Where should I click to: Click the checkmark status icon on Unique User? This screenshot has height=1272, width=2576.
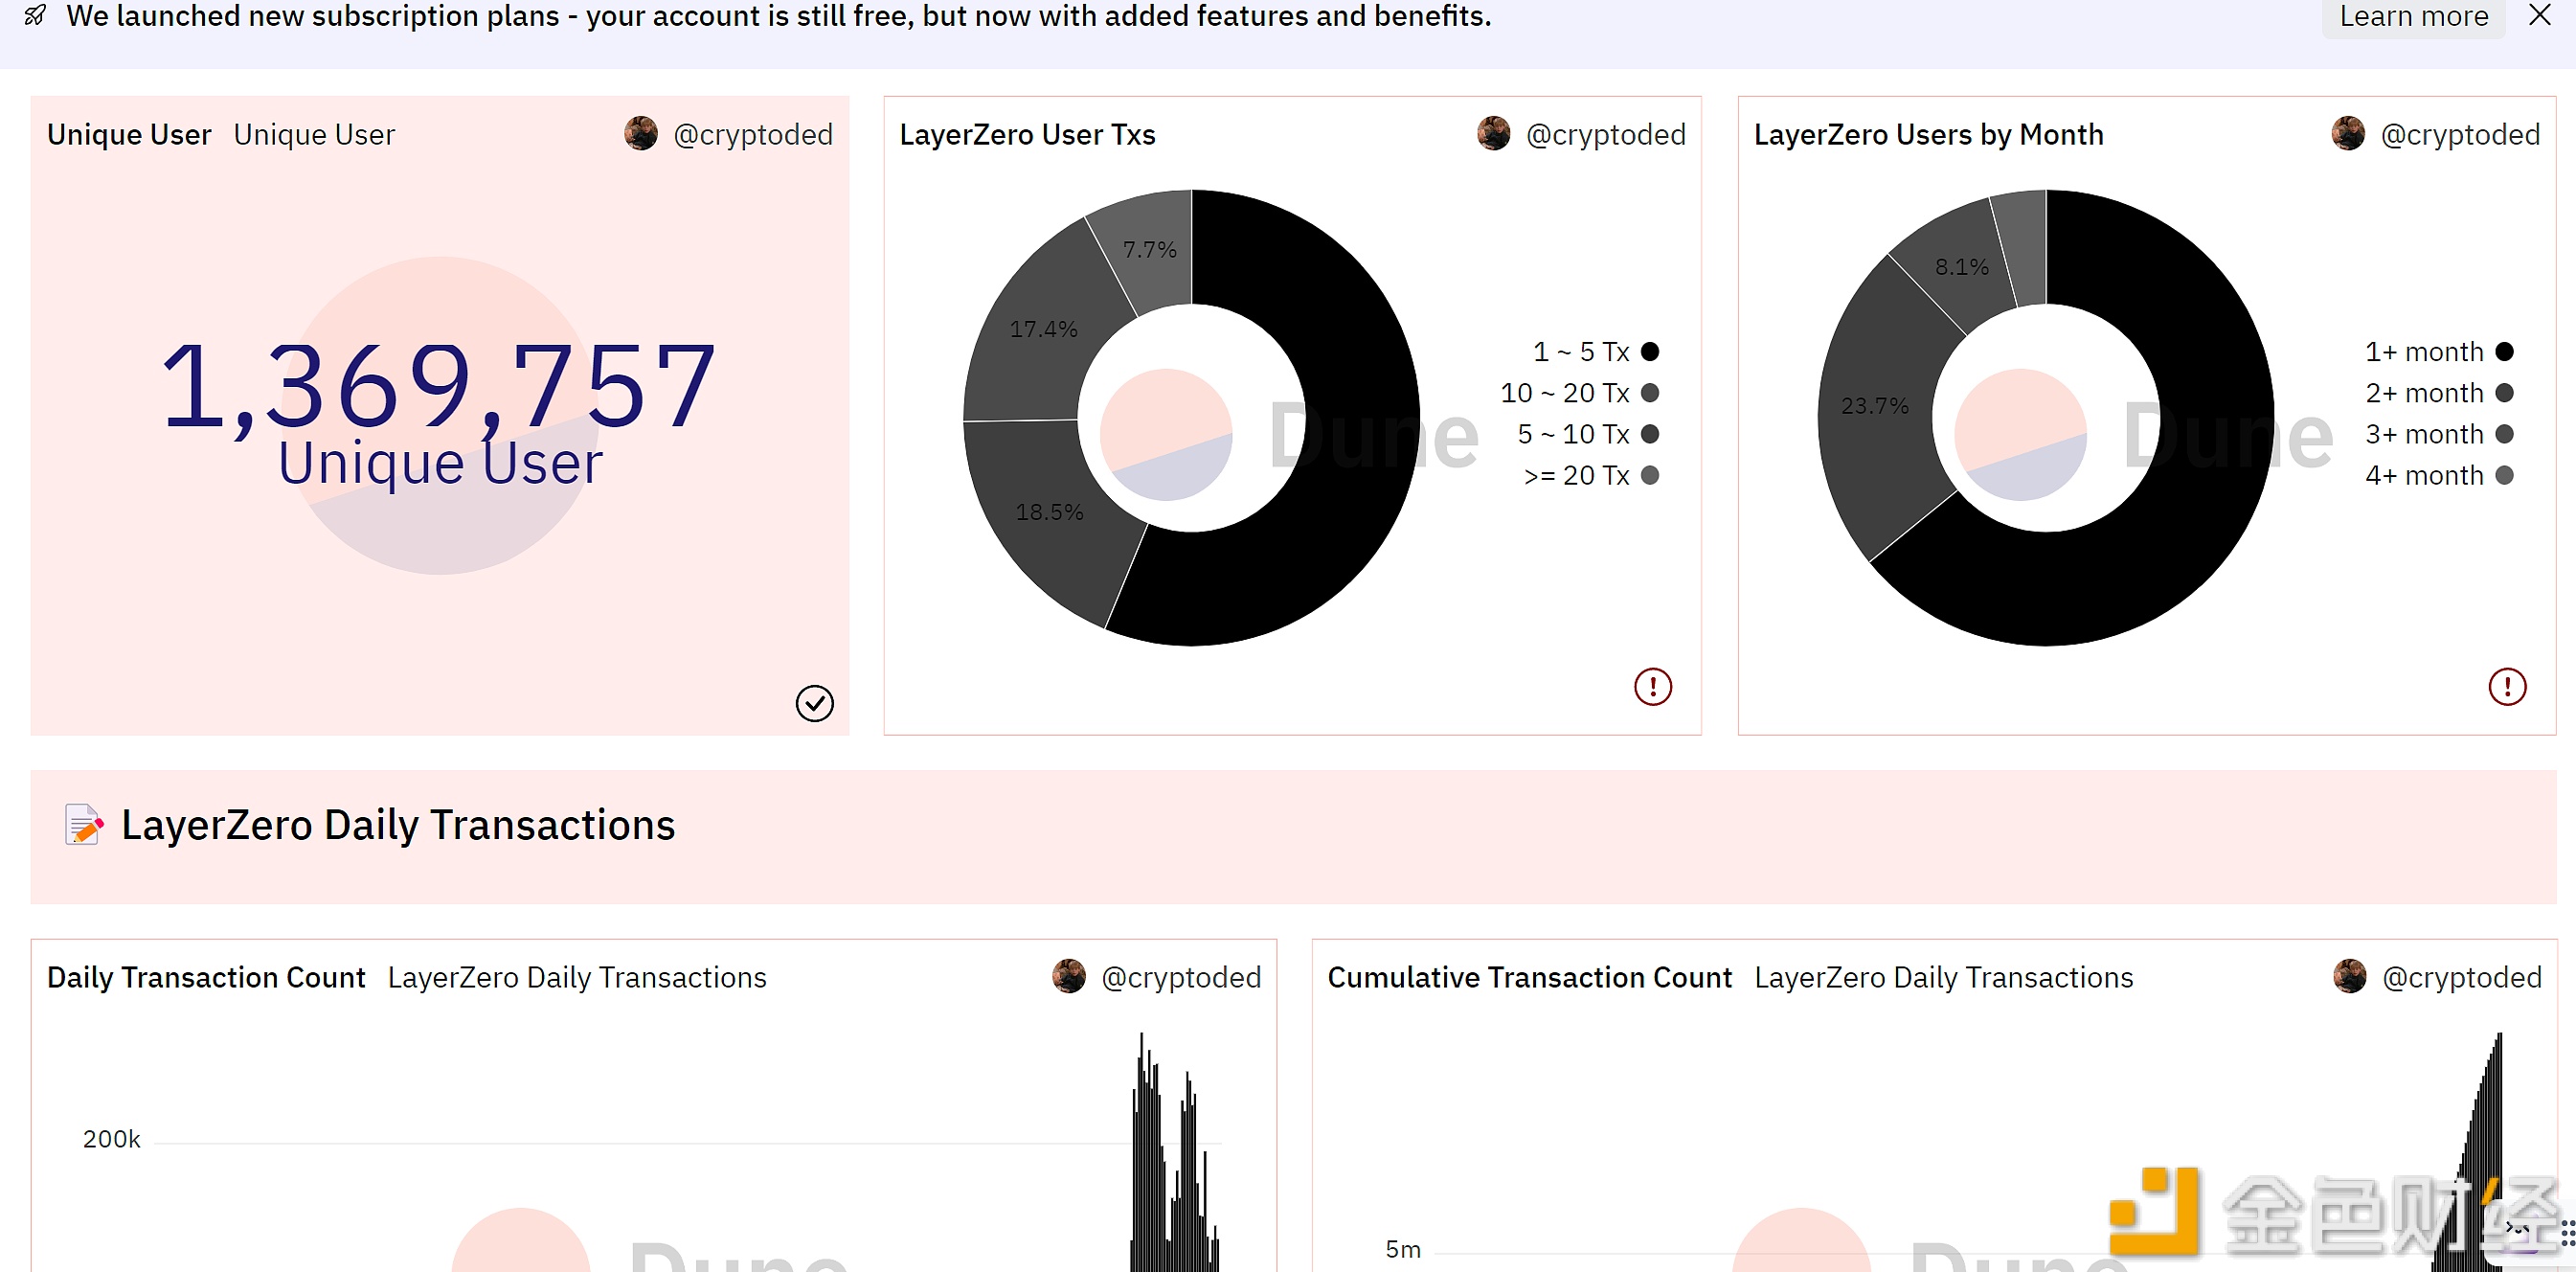[x=814, y=703]
